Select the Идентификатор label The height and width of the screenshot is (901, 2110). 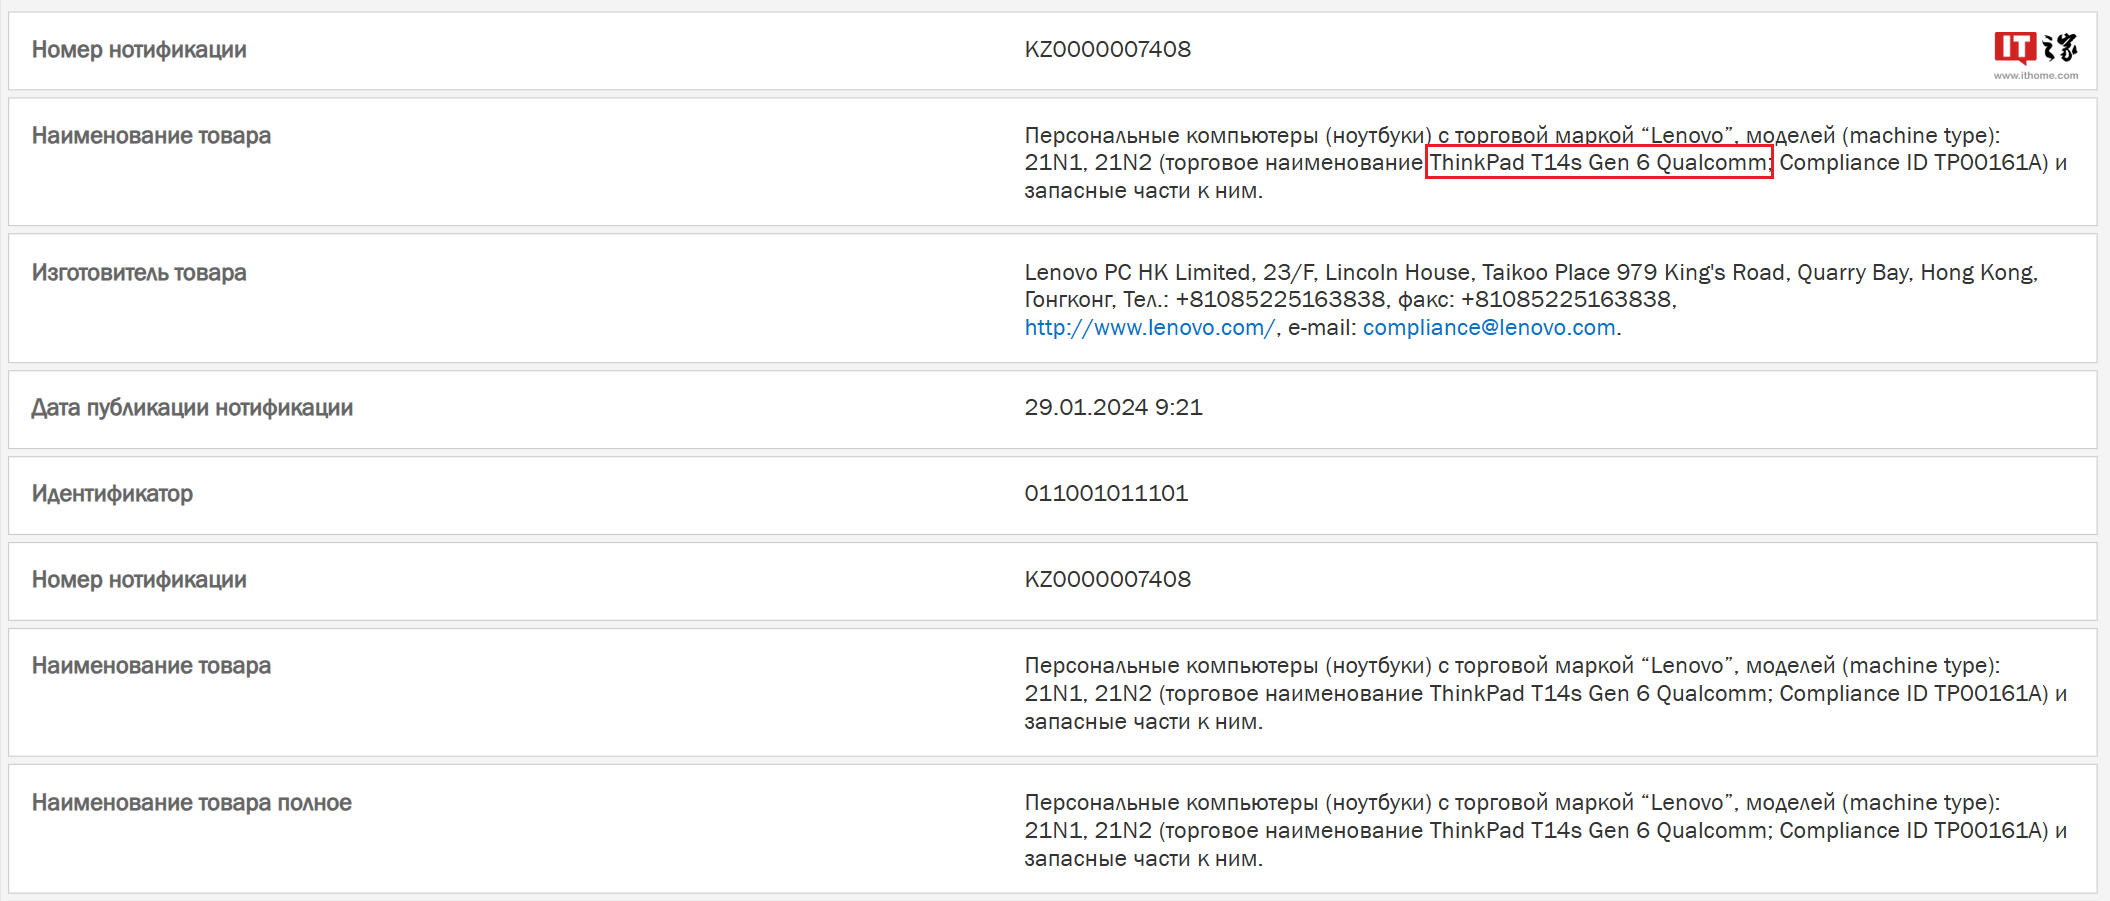[x=112, y=494]
